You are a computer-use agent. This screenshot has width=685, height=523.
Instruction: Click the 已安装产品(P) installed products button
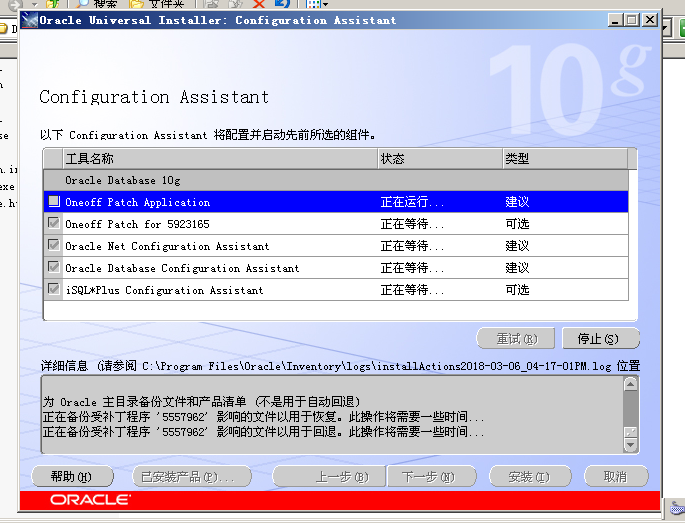(x=192, y=476)
